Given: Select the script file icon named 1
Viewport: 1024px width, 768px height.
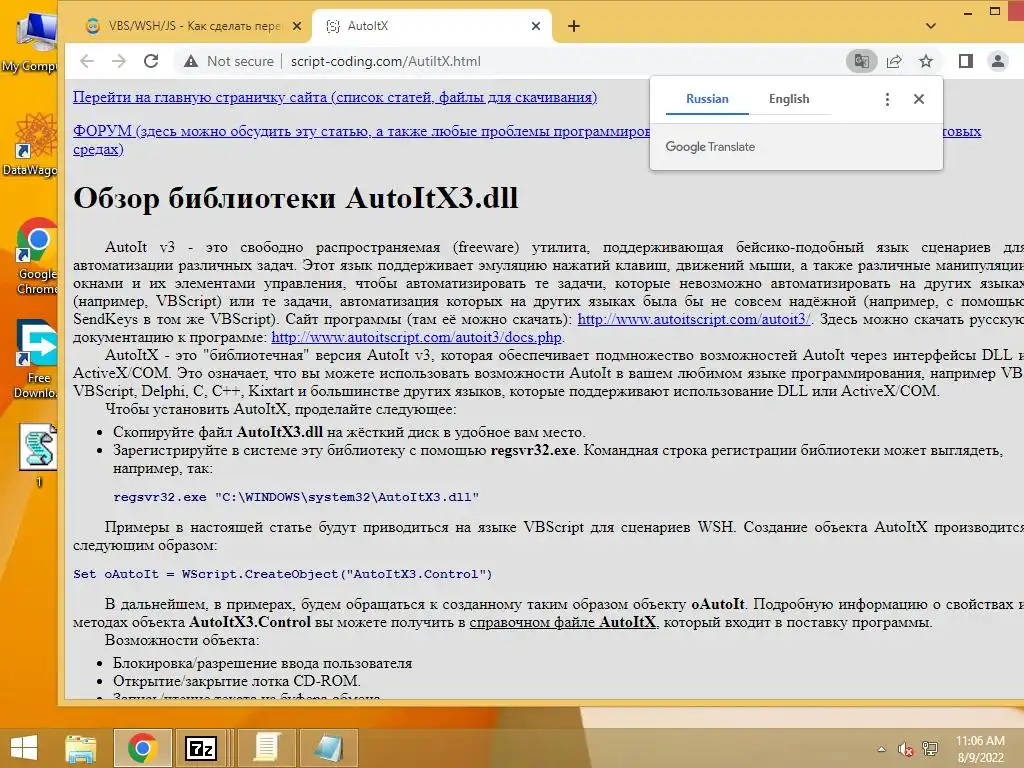Looking at the screenshot, I should [x=39, y=455].
